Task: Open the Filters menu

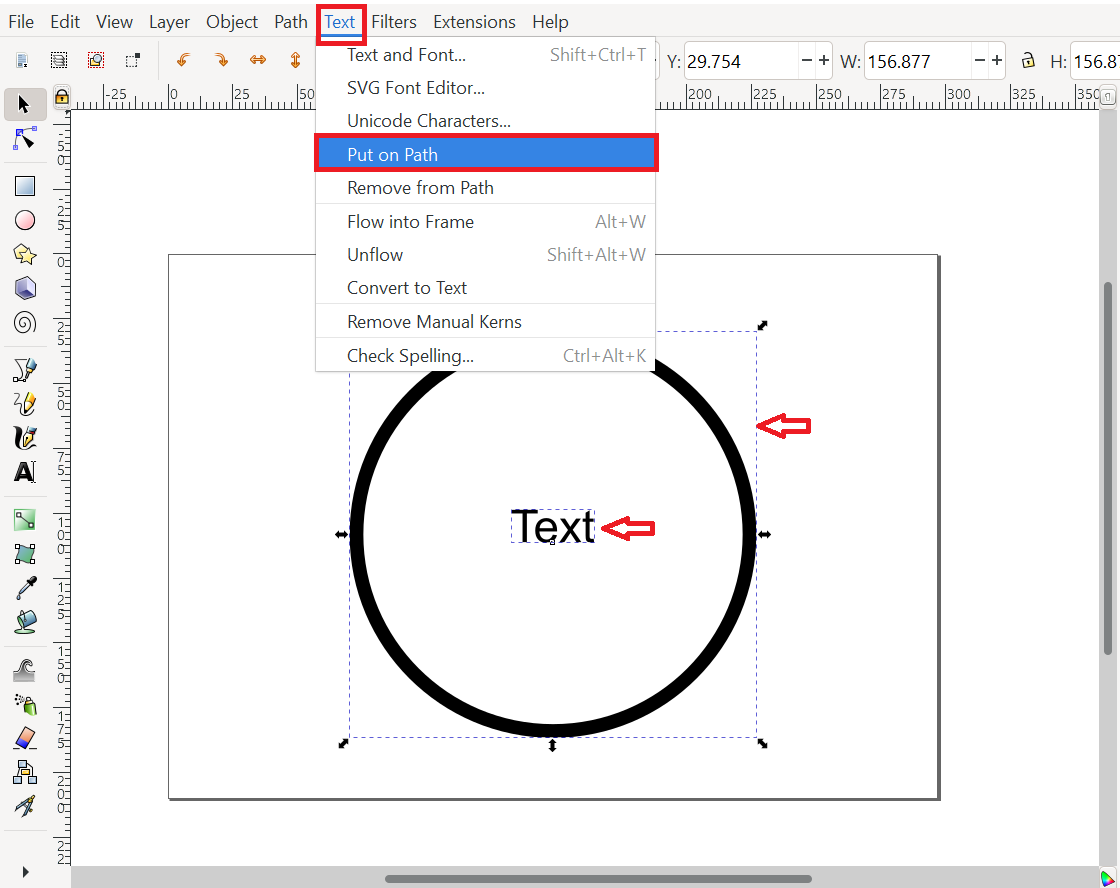Action: (394, 21)
